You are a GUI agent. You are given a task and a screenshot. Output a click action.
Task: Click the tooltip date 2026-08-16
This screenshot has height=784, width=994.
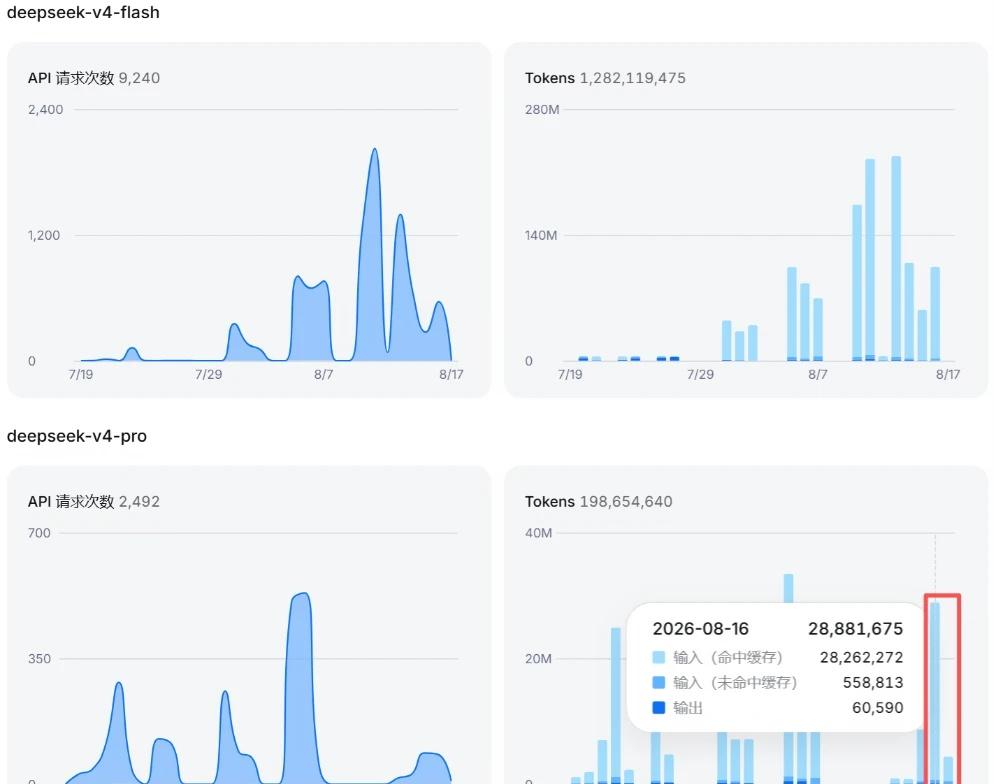tap(700, 629)
